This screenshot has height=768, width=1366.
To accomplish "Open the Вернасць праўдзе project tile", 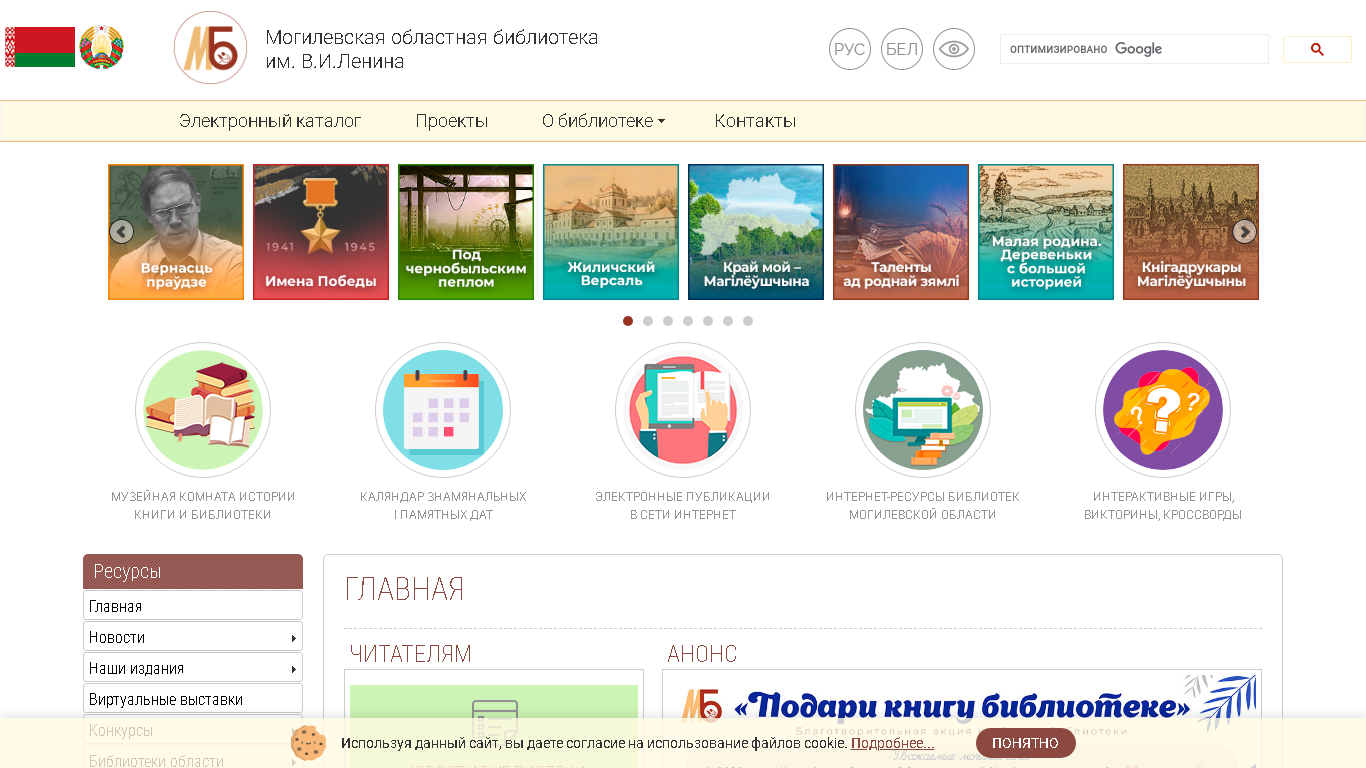I will tap(176, 232).
